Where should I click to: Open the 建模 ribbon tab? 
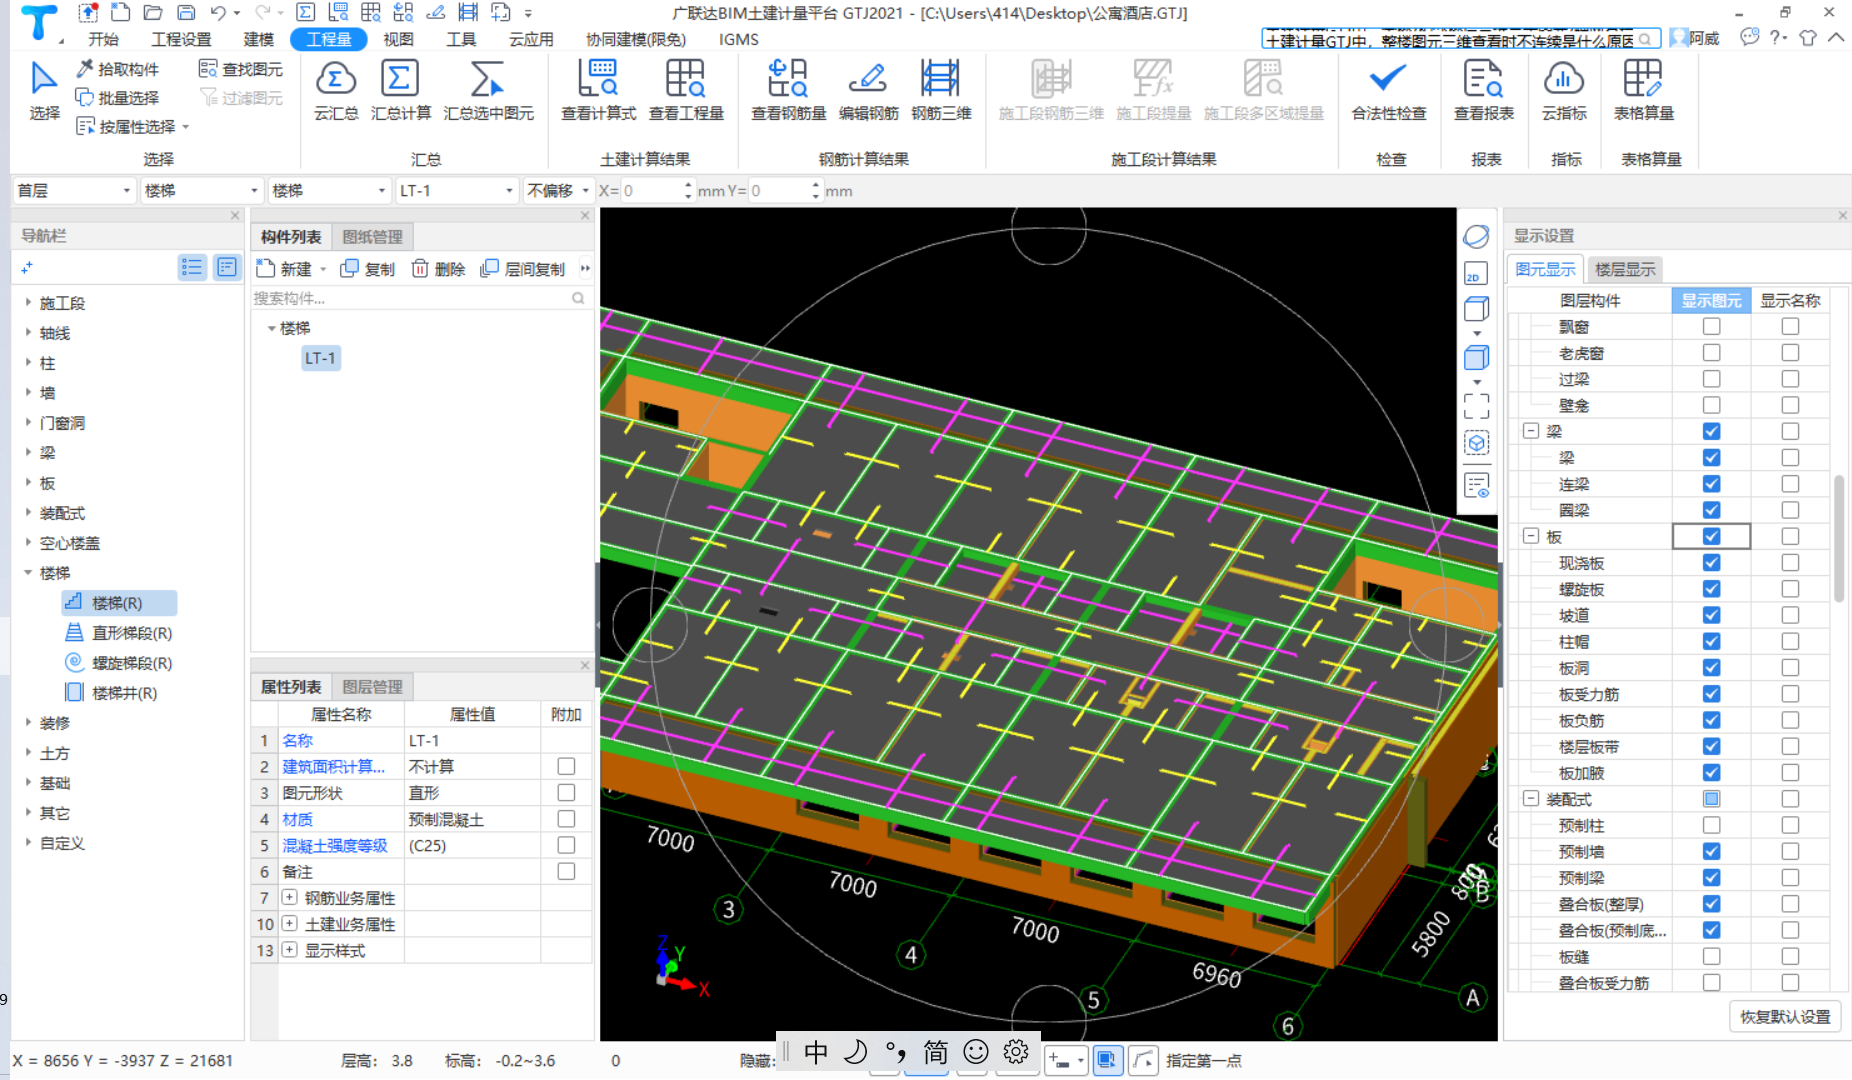pos(258,39)
